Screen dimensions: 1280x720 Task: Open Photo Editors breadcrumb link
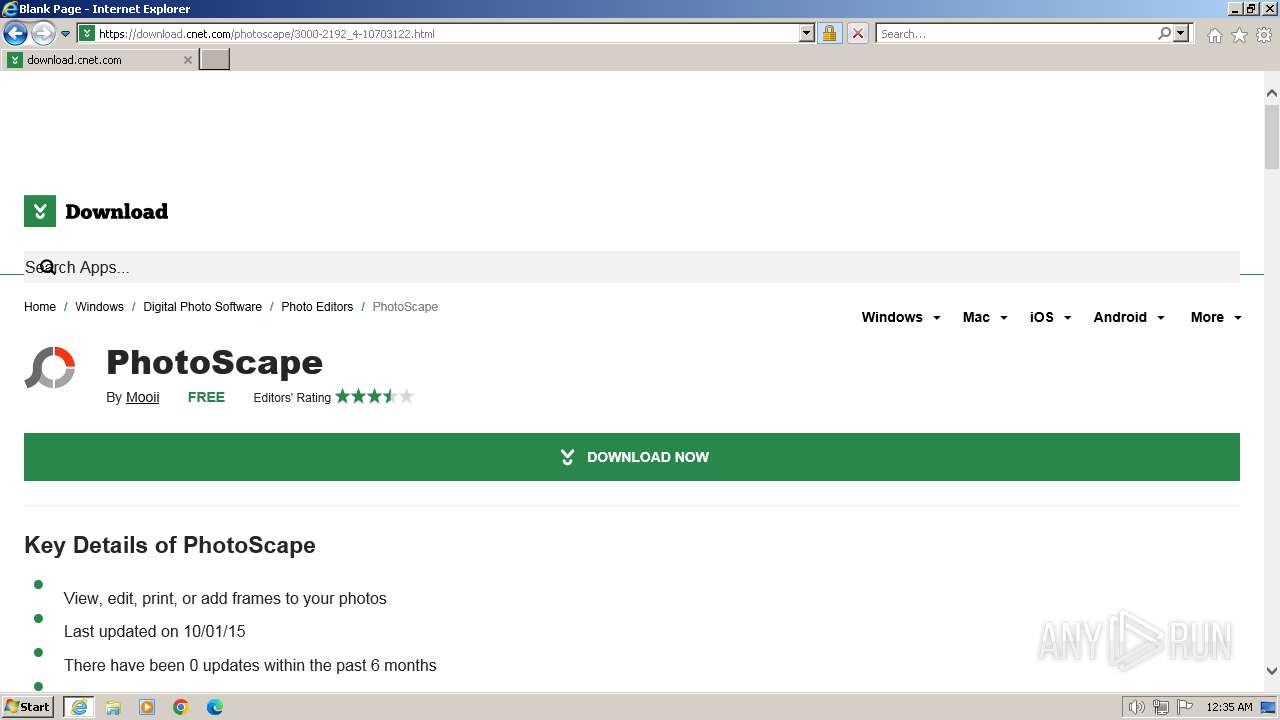coord(317,307)
